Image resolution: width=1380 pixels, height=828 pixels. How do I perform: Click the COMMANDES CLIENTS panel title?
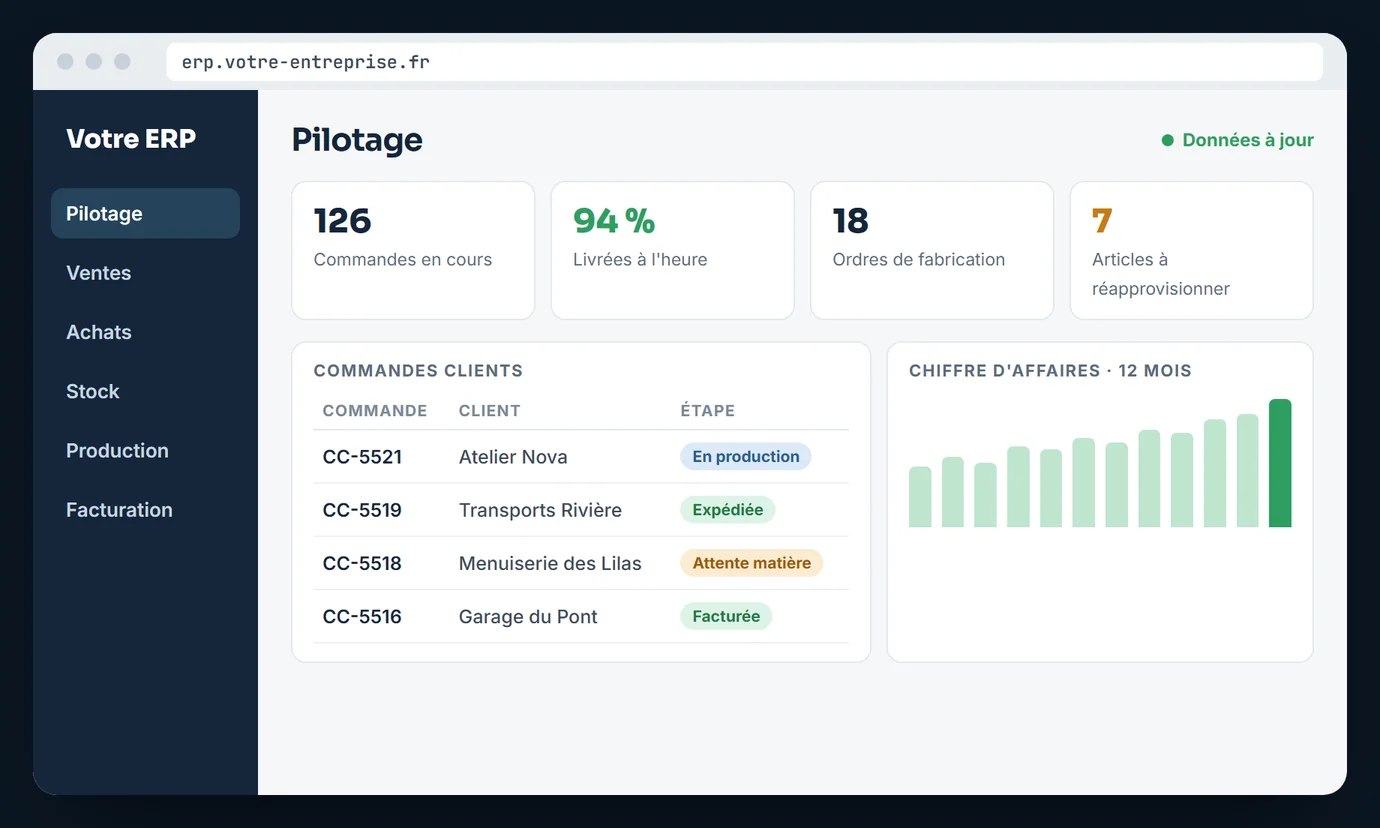418,371
